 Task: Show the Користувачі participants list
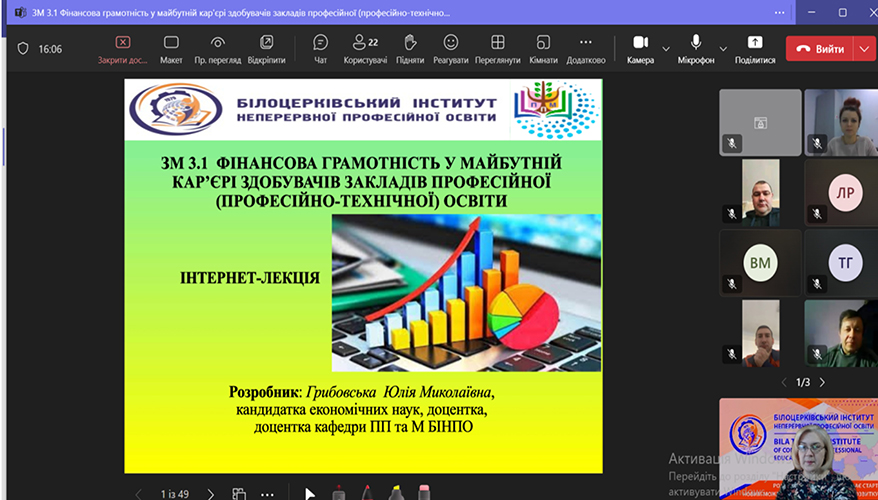click(x=364, y=48)
